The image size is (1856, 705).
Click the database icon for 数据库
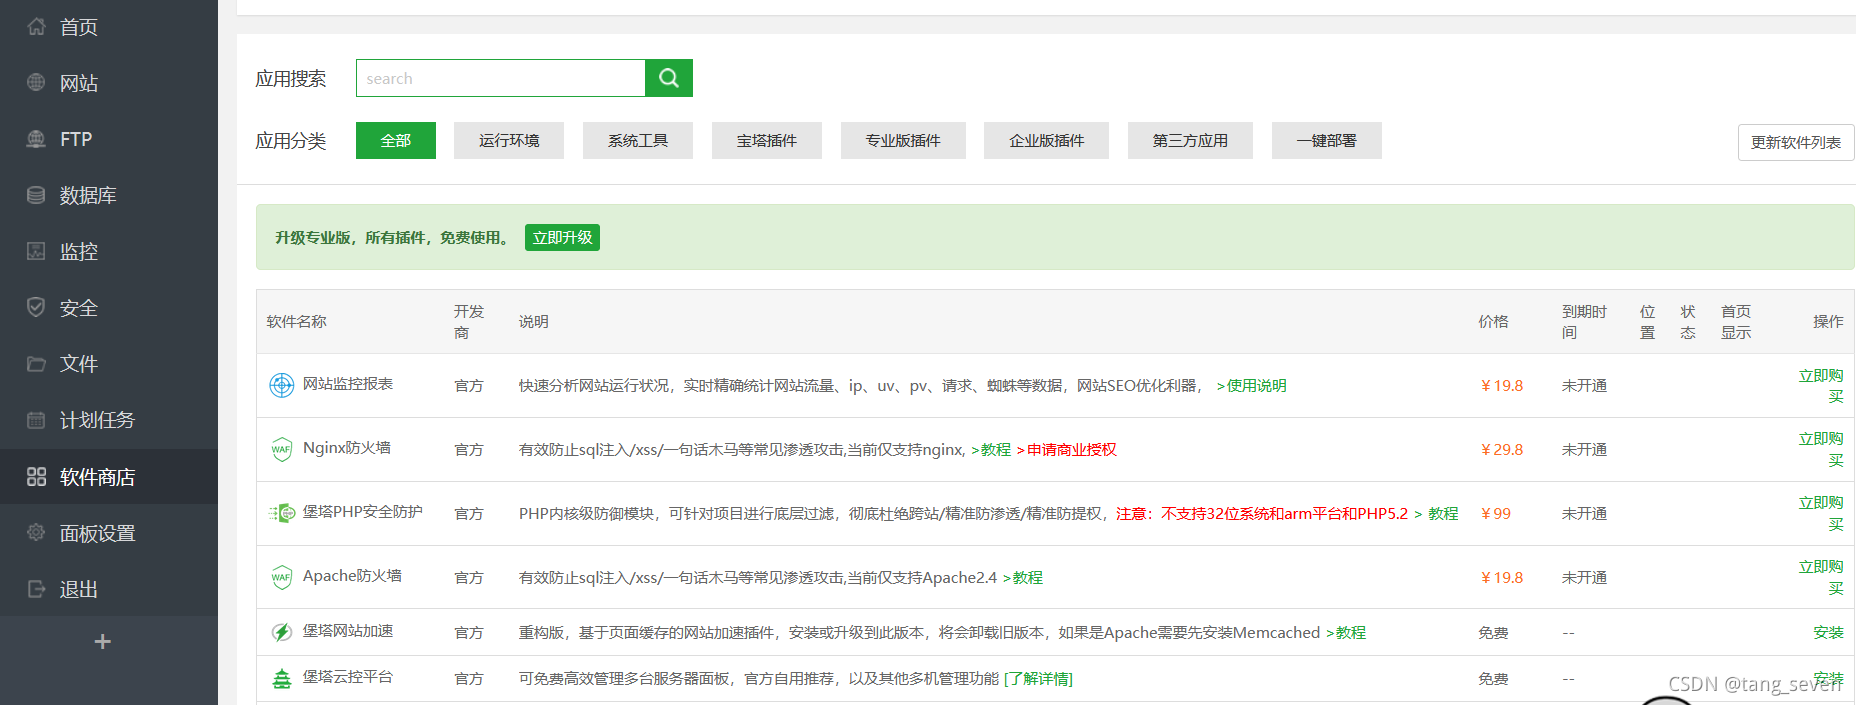click(x=36, y=195)
